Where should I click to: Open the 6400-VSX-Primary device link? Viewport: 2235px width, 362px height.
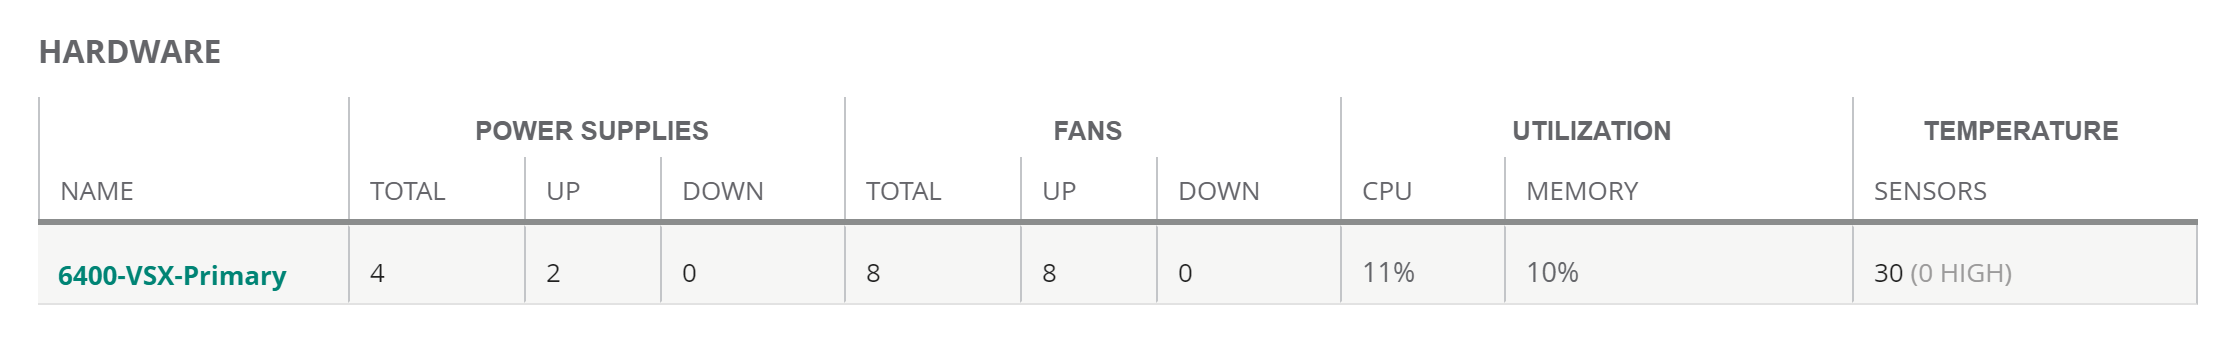(172, 276)
